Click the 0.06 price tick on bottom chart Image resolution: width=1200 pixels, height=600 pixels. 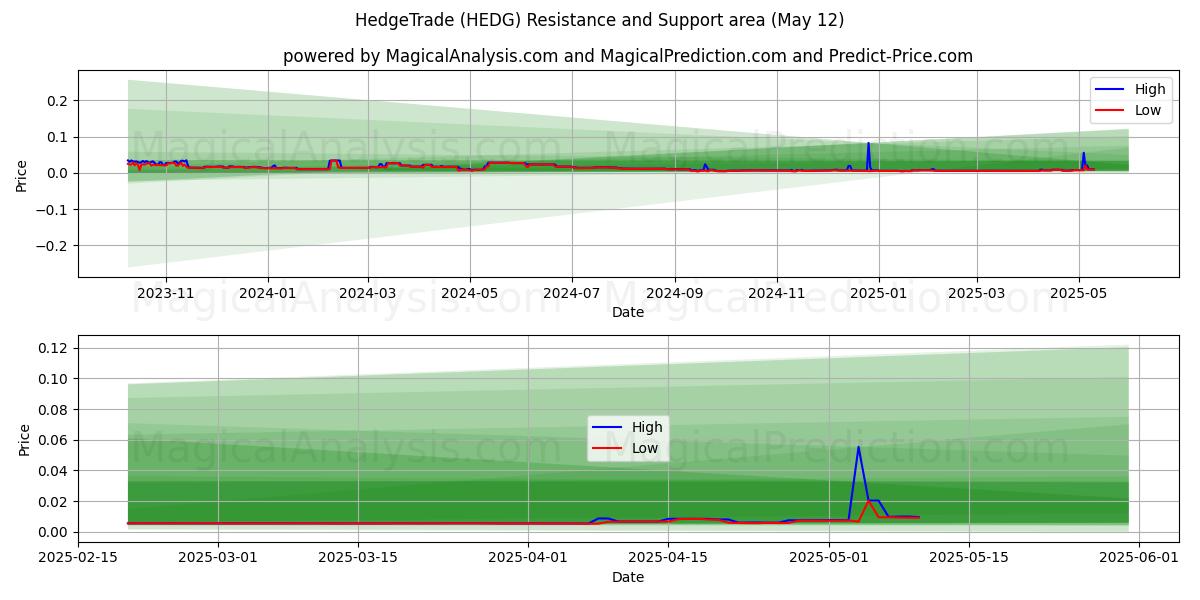pyautogui.click(x=54, y=441)
